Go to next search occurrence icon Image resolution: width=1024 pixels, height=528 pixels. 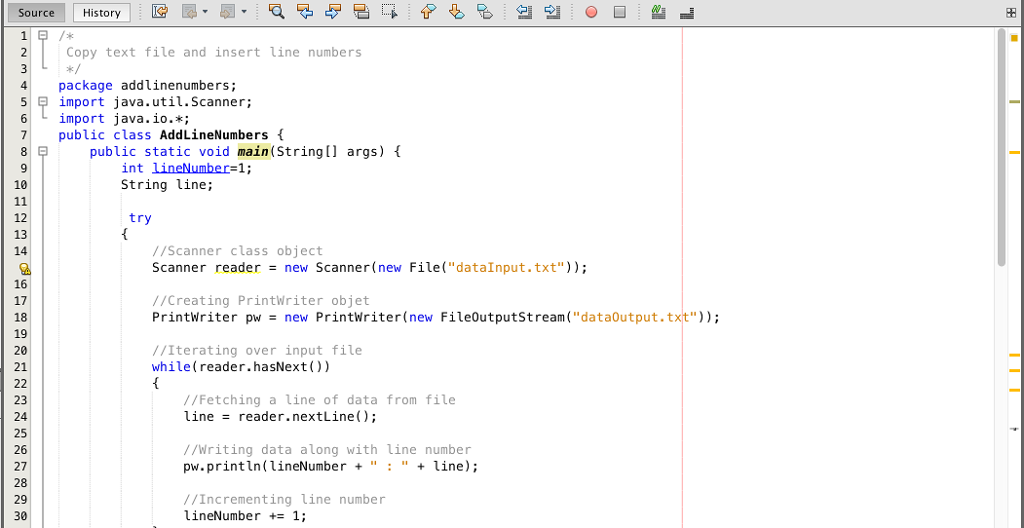pos(333,12)
